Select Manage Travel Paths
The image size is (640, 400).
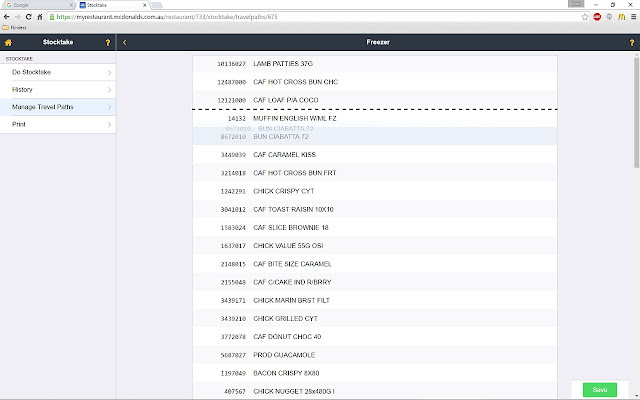click(58, 107)
